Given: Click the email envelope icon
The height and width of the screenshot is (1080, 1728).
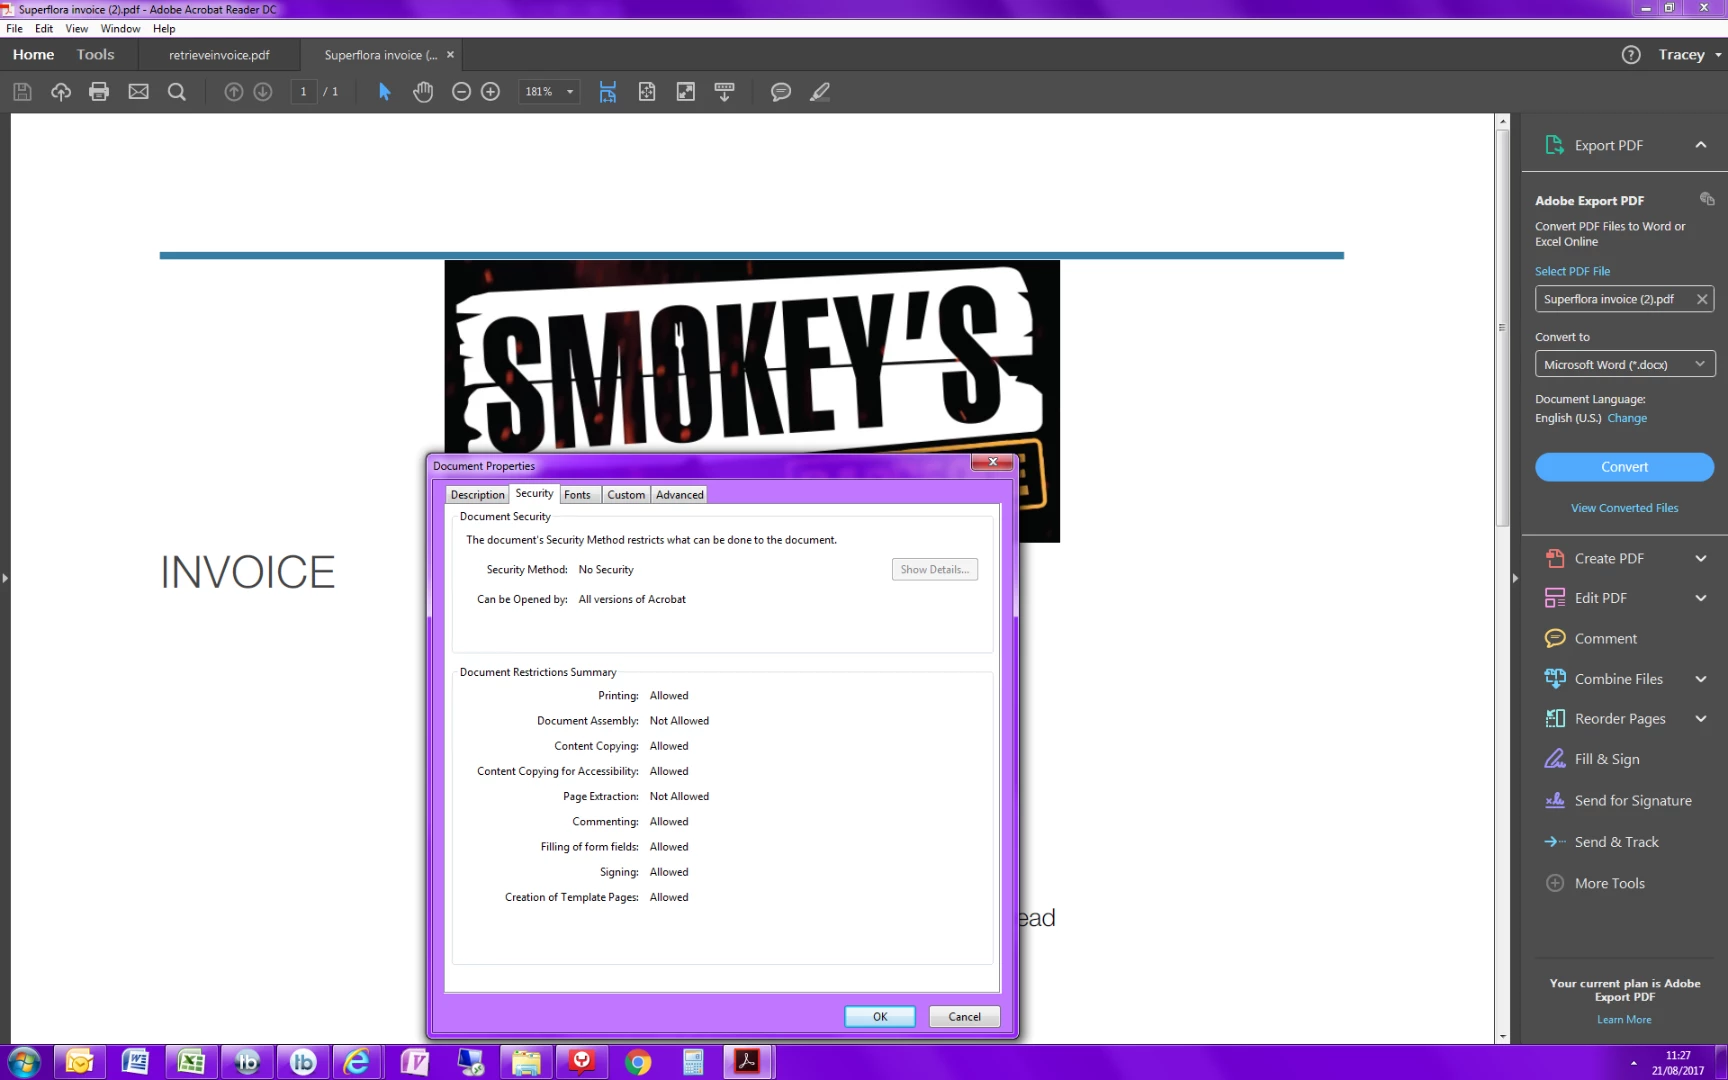Looking at the screenshot, I should tap(138, 92).
